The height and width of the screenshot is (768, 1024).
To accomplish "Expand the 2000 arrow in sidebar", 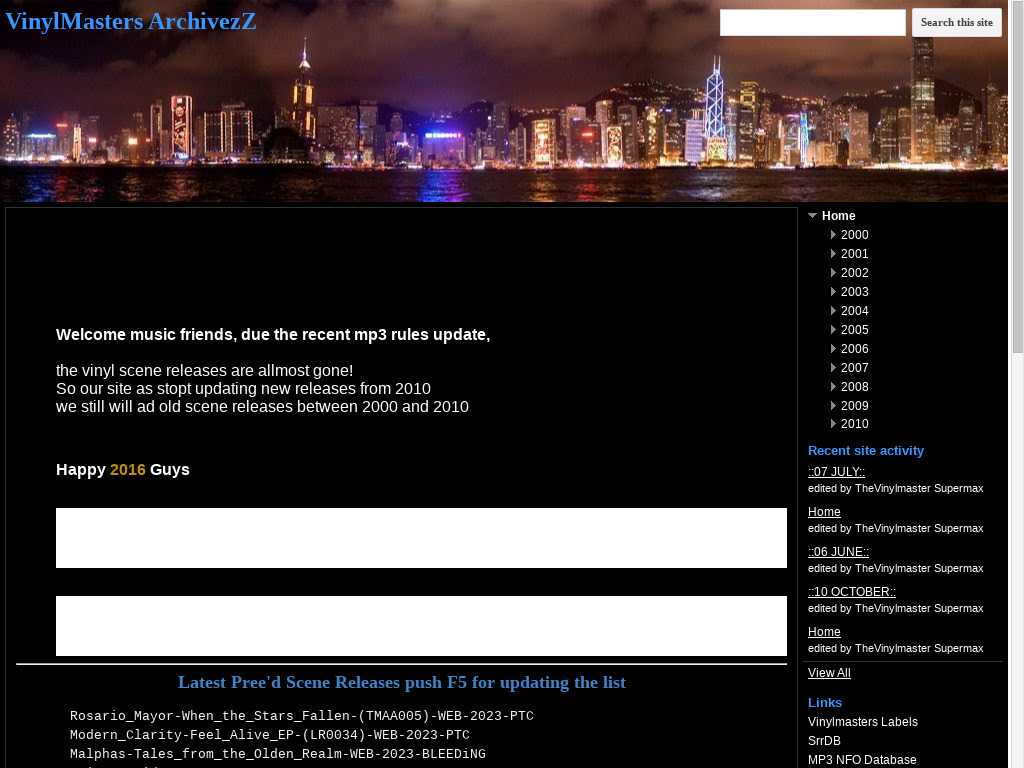I will pyautogui.click(x=833, y=235).
